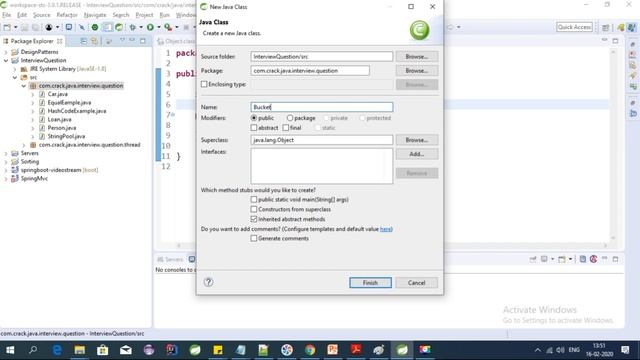640x360 pixels.
Task: Click the Debug bug icon in the toolbar
Action: pos(132,27)
